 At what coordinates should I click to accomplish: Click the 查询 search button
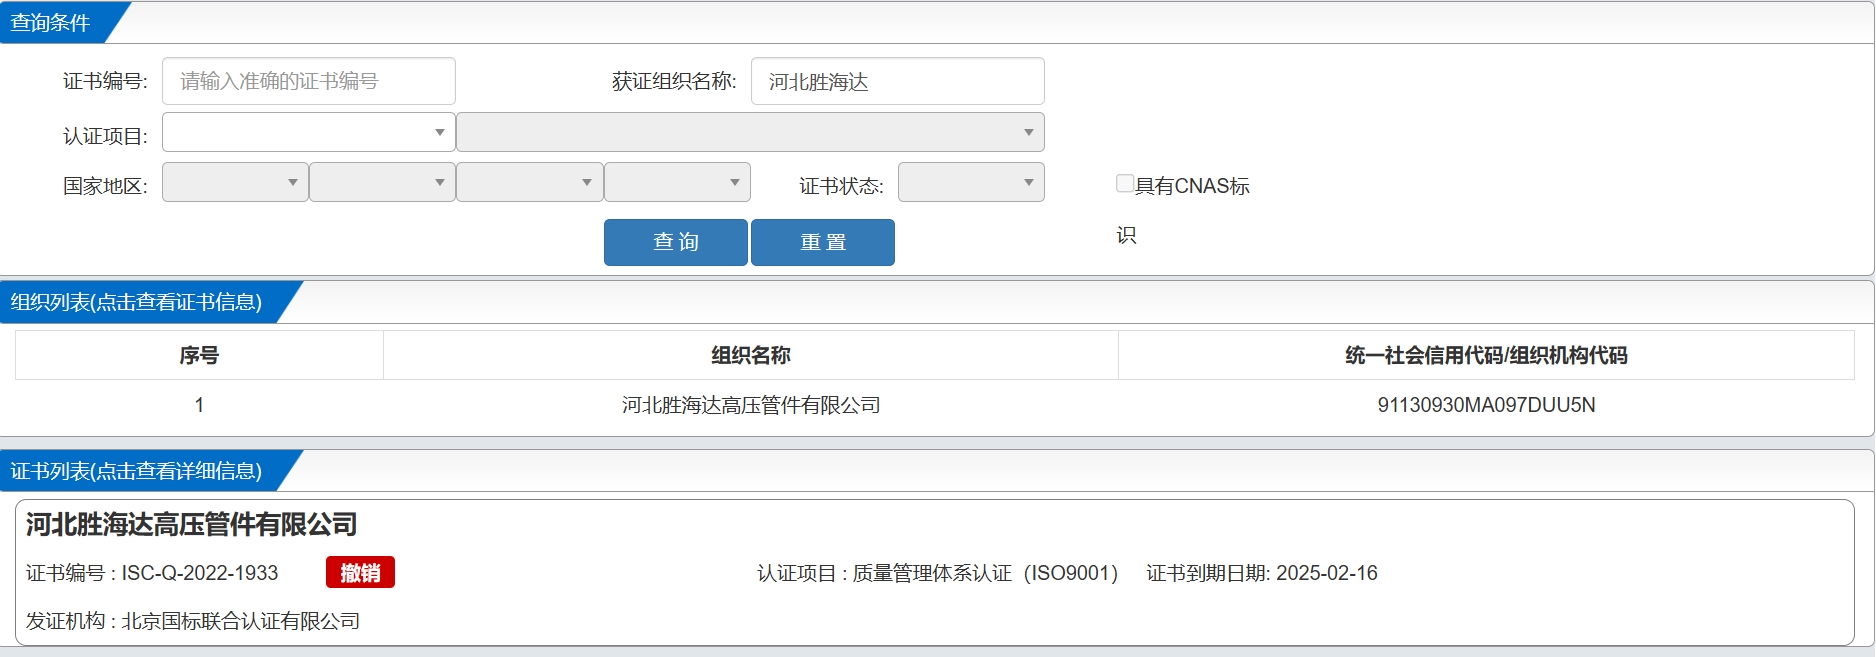point(676,242)
